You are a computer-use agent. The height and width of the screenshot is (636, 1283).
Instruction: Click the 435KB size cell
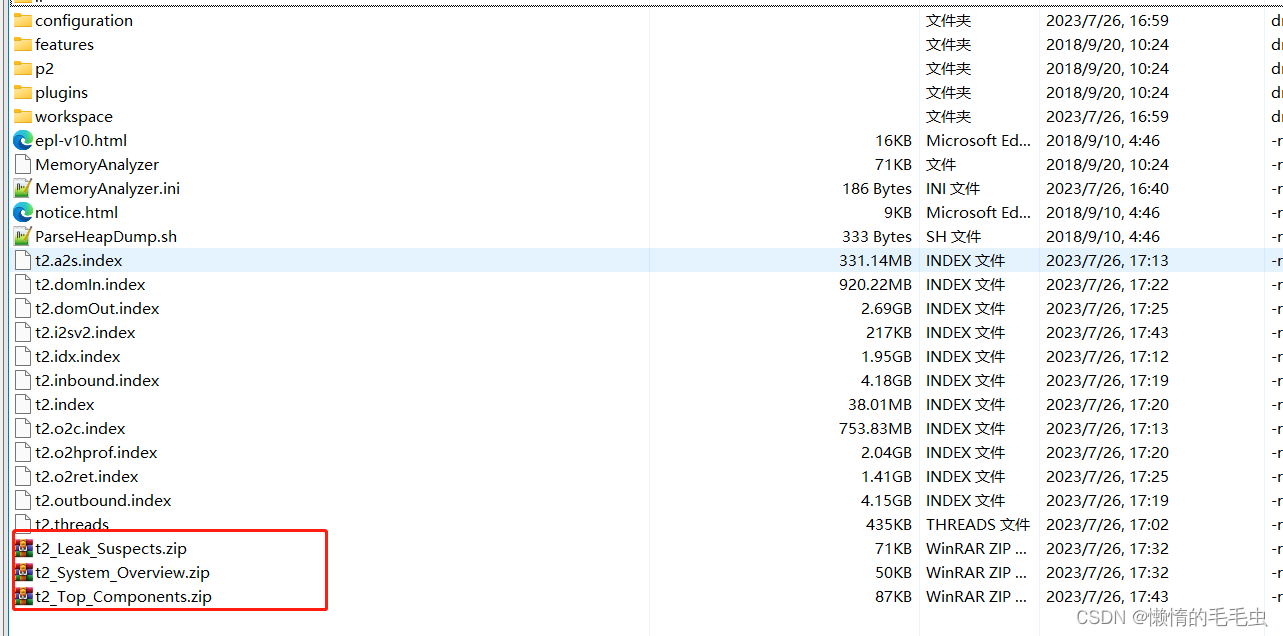[889, 524]
